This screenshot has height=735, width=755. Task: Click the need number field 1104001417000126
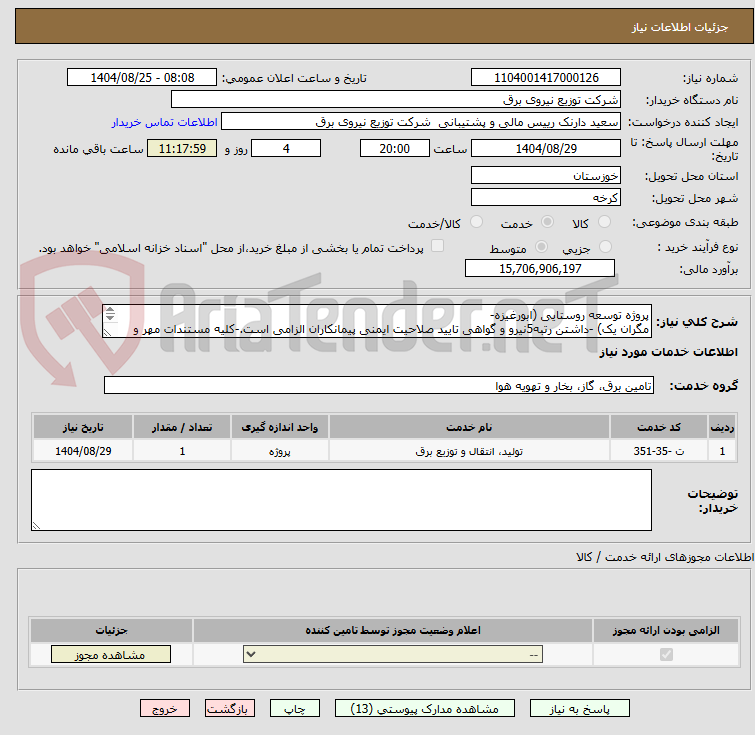coord(546,78)
